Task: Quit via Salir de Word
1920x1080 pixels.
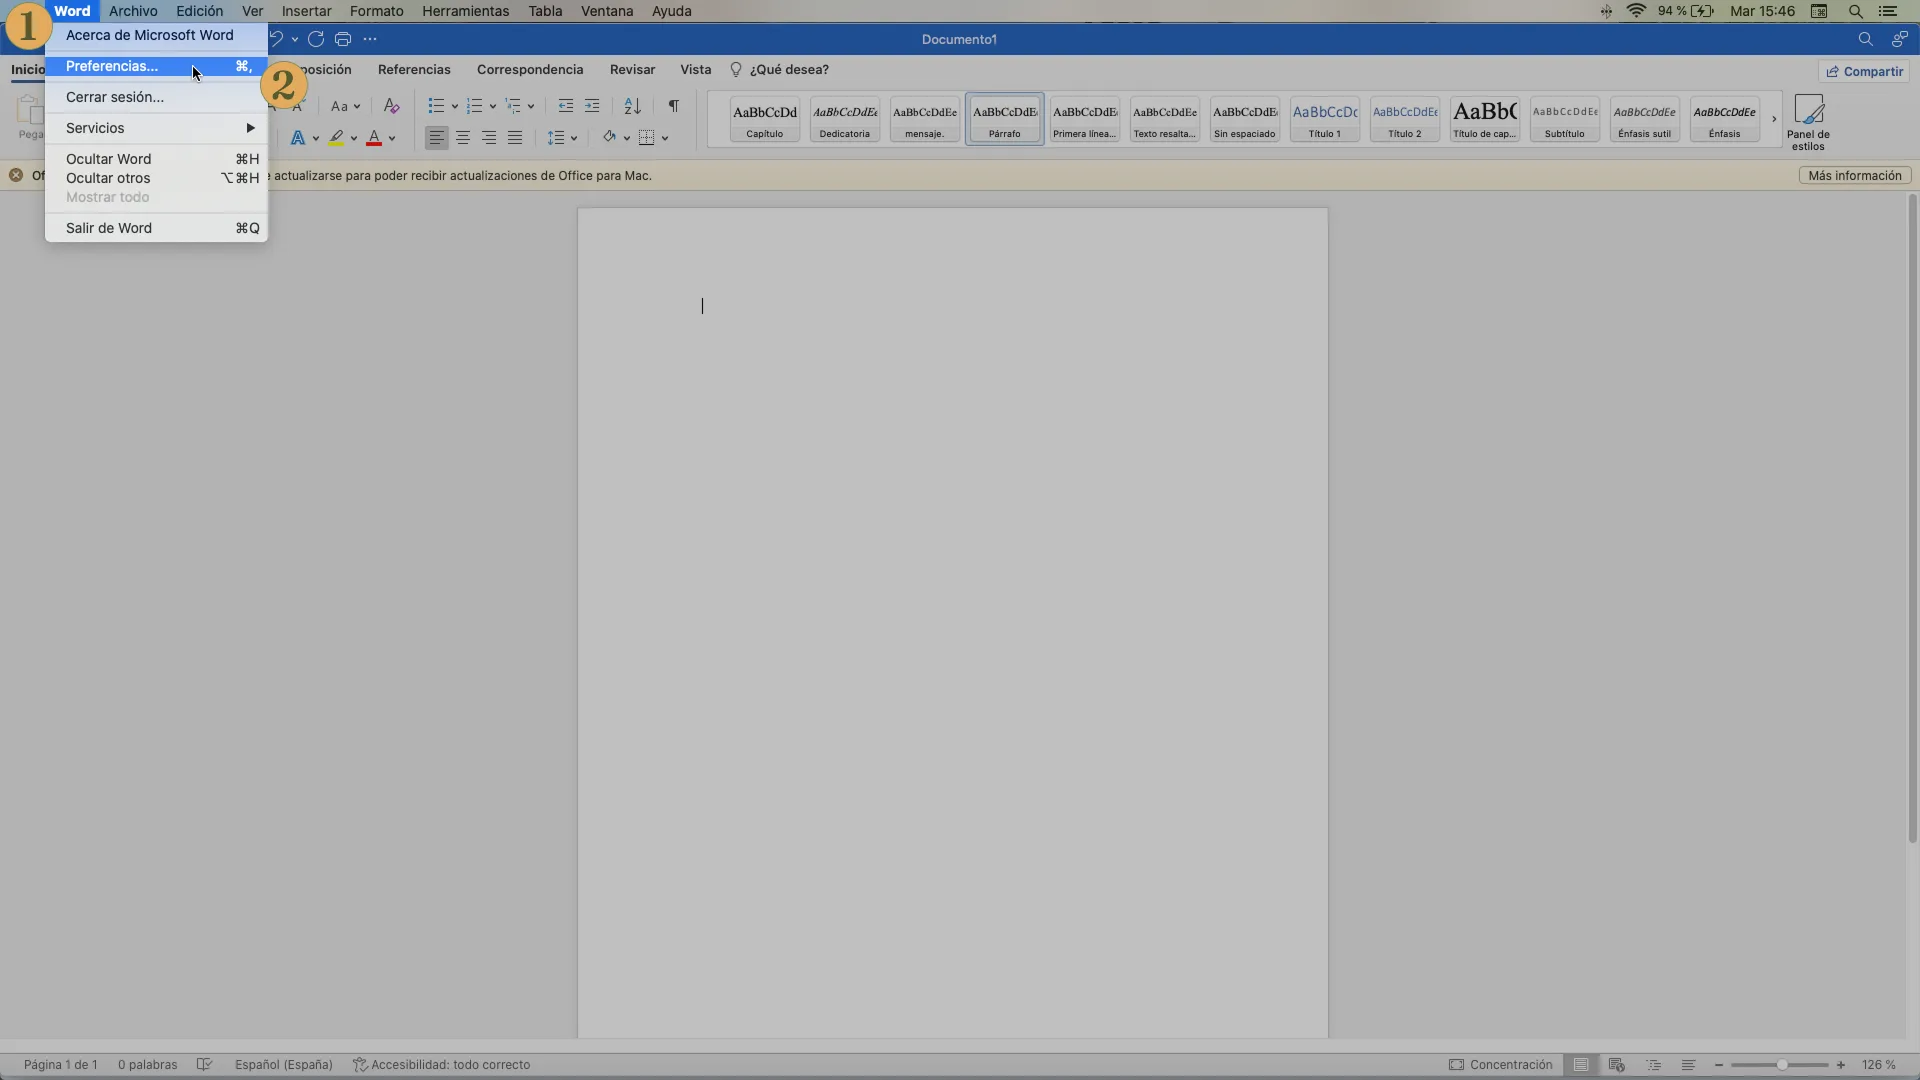Action: tap(156, 228)
